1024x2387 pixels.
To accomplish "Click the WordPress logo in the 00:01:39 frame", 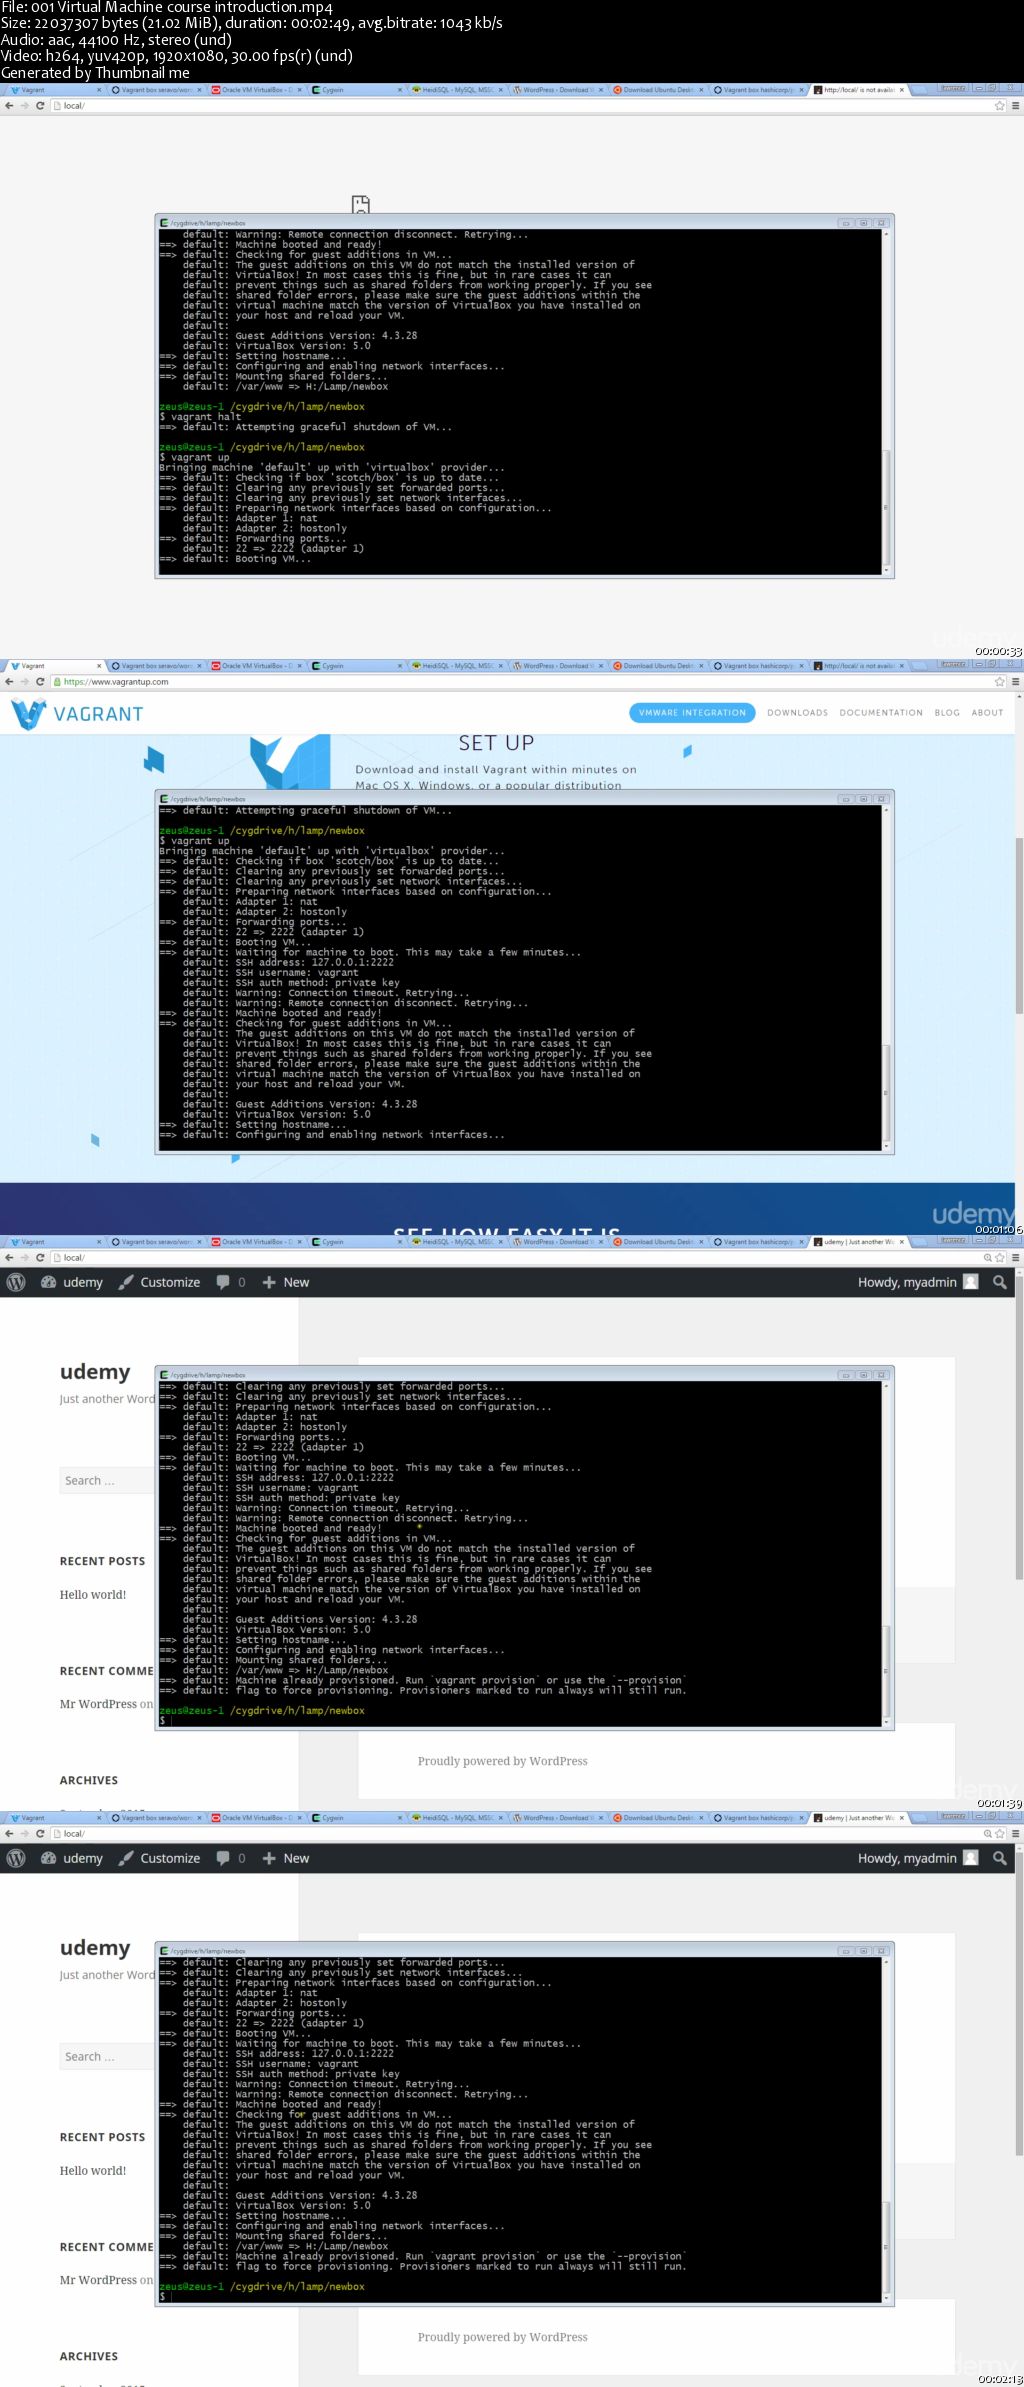I will pyautogui.click(x=16, y=1282).
